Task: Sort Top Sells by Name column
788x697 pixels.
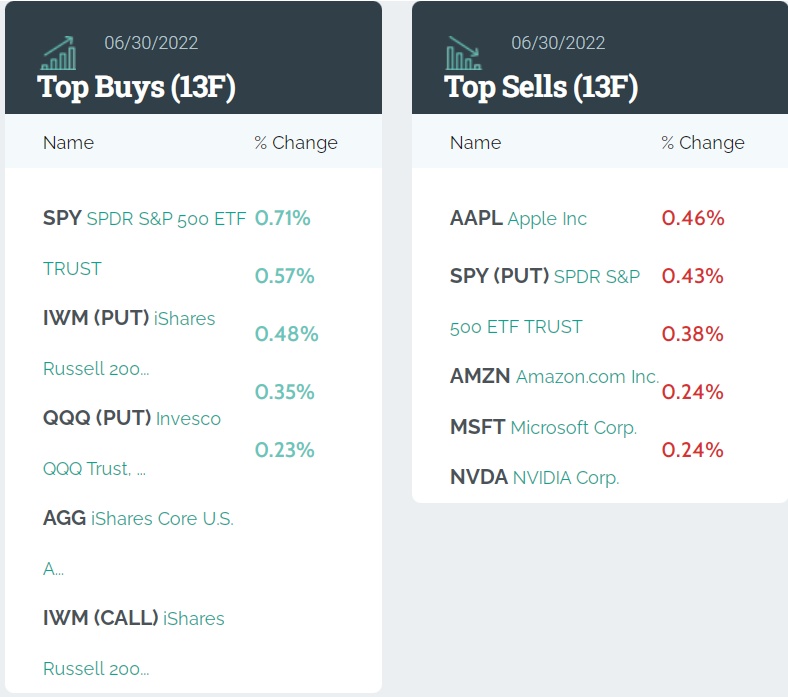Action: tap(475, 143)
